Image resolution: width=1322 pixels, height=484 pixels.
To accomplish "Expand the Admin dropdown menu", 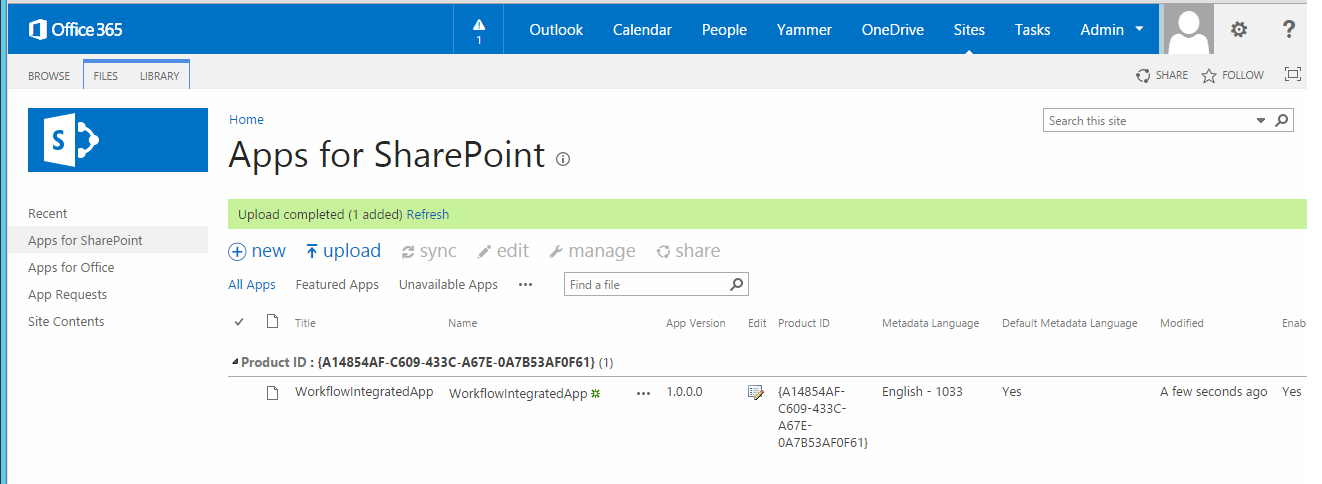I will [x=1139, y=30].
